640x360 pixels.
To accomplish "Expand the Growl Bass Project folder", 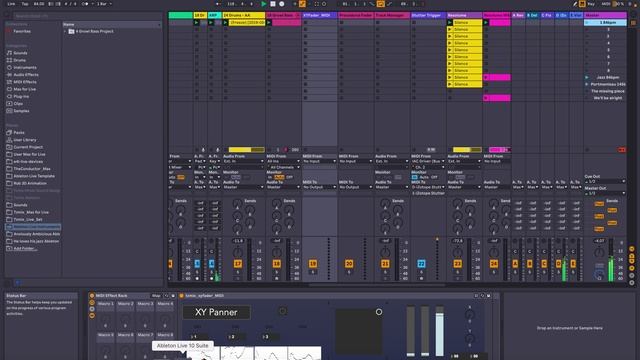I will pyautogui.click(x=65, y=31).
